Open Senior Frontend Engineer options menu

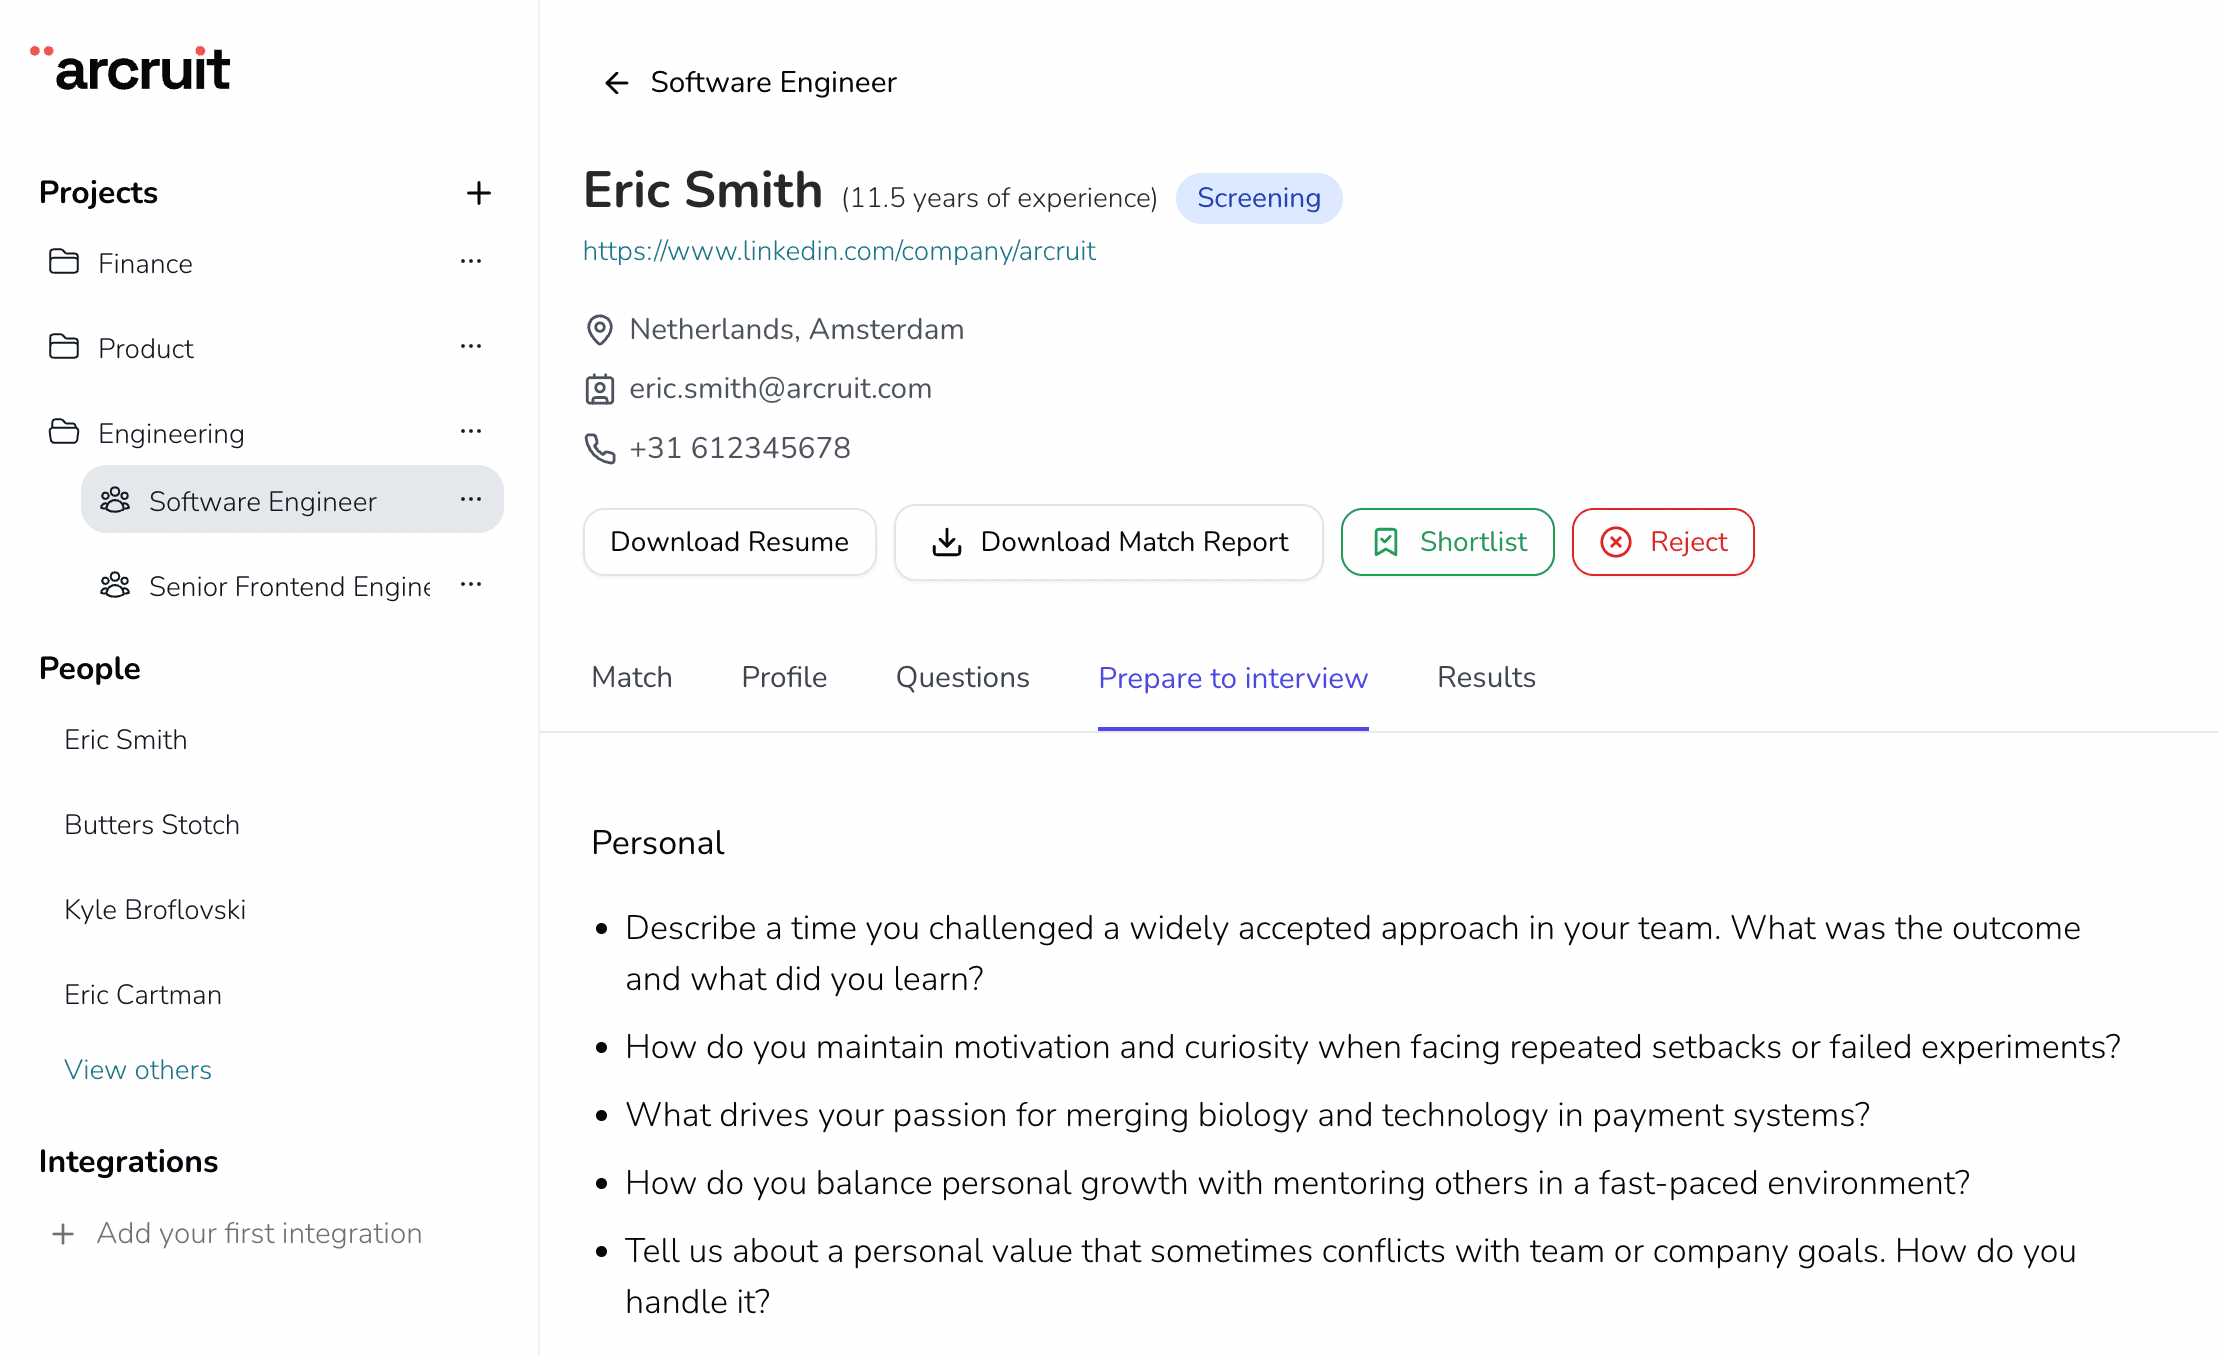tap(471, 585)
